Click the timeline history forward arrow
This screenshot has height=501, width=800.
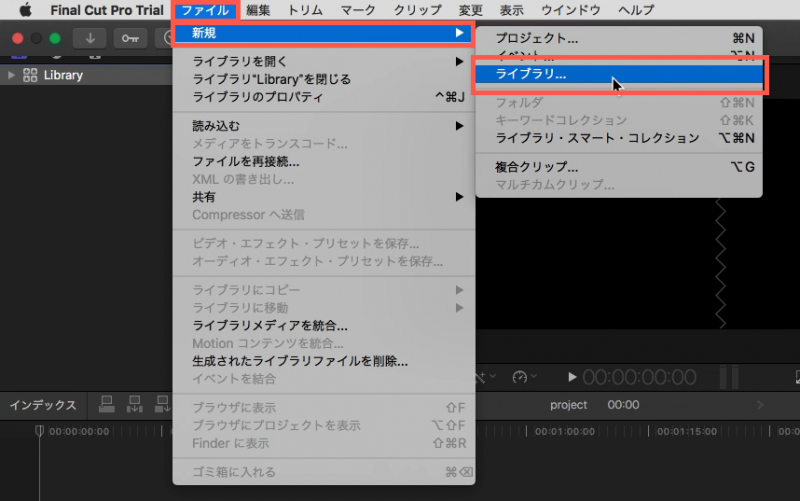[x=760, y=405]
